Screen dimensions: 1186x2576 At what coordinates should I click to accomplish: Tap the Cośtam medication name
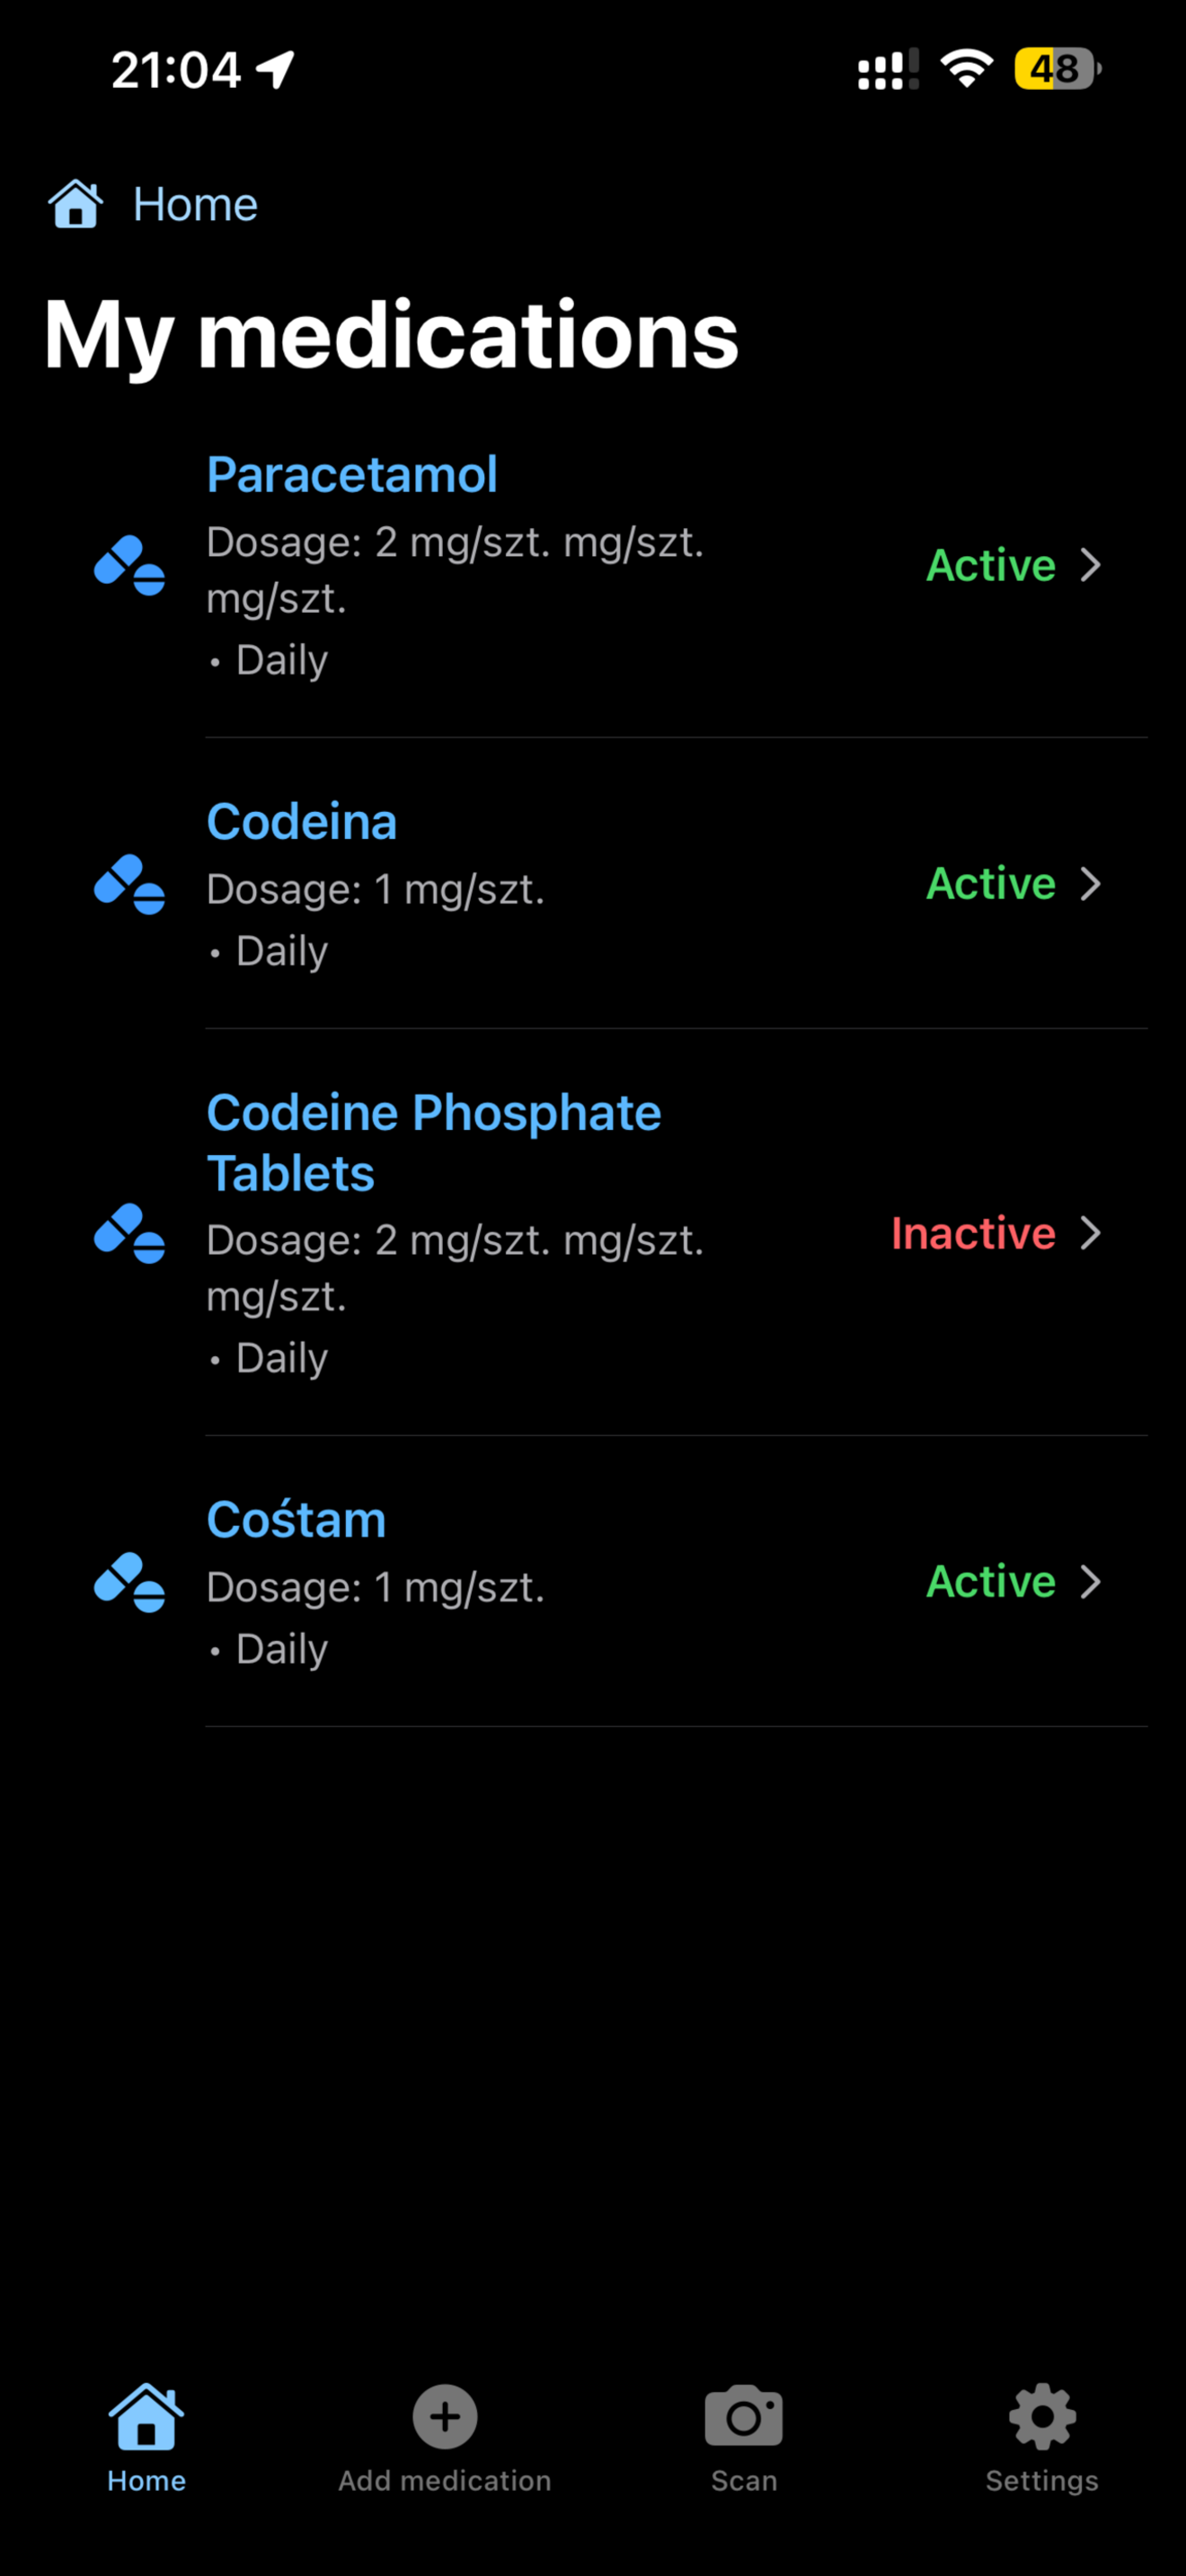pos(296,1520)
